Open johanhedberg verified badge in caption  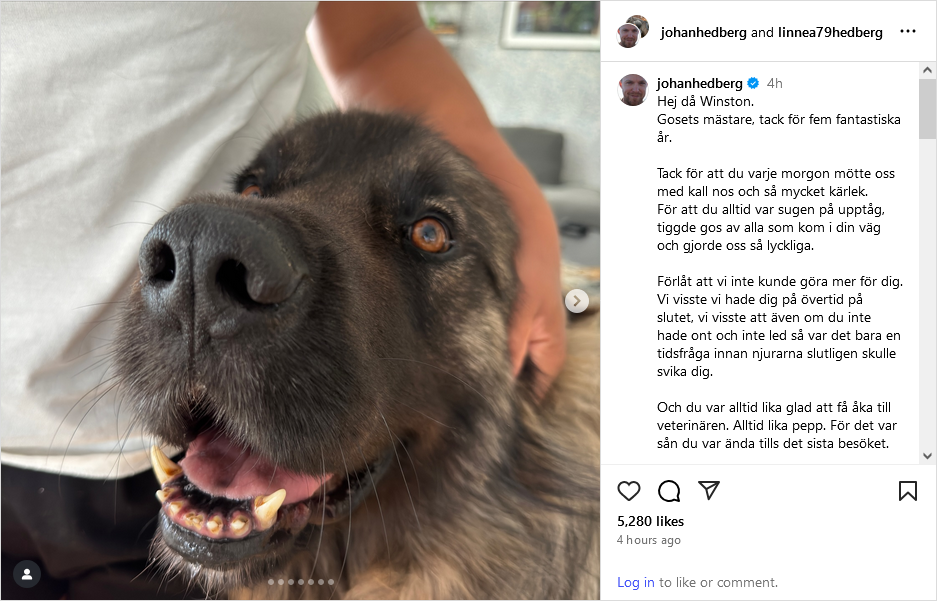[x=753, y=83]
